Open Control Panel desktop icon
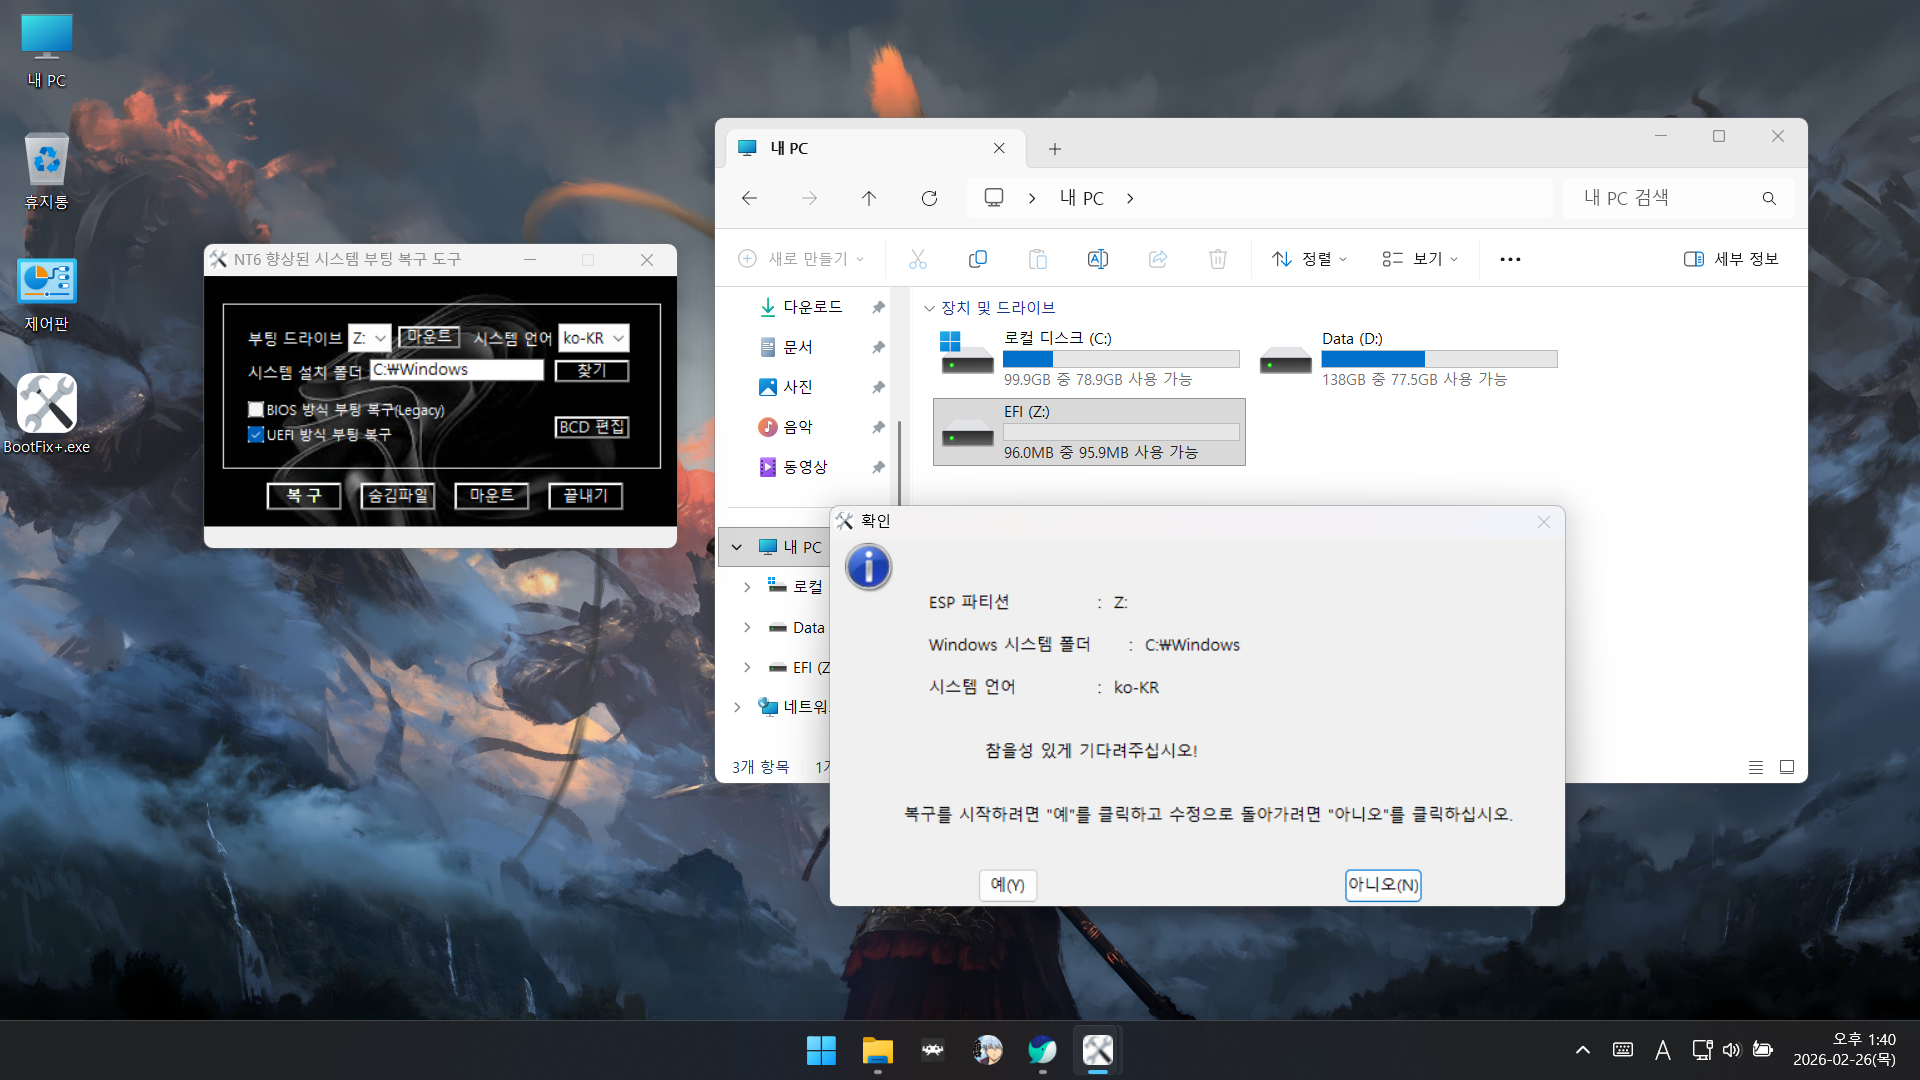Image resolution: width=1920 pixels, height=1080 pixels. tap(47, 283)
